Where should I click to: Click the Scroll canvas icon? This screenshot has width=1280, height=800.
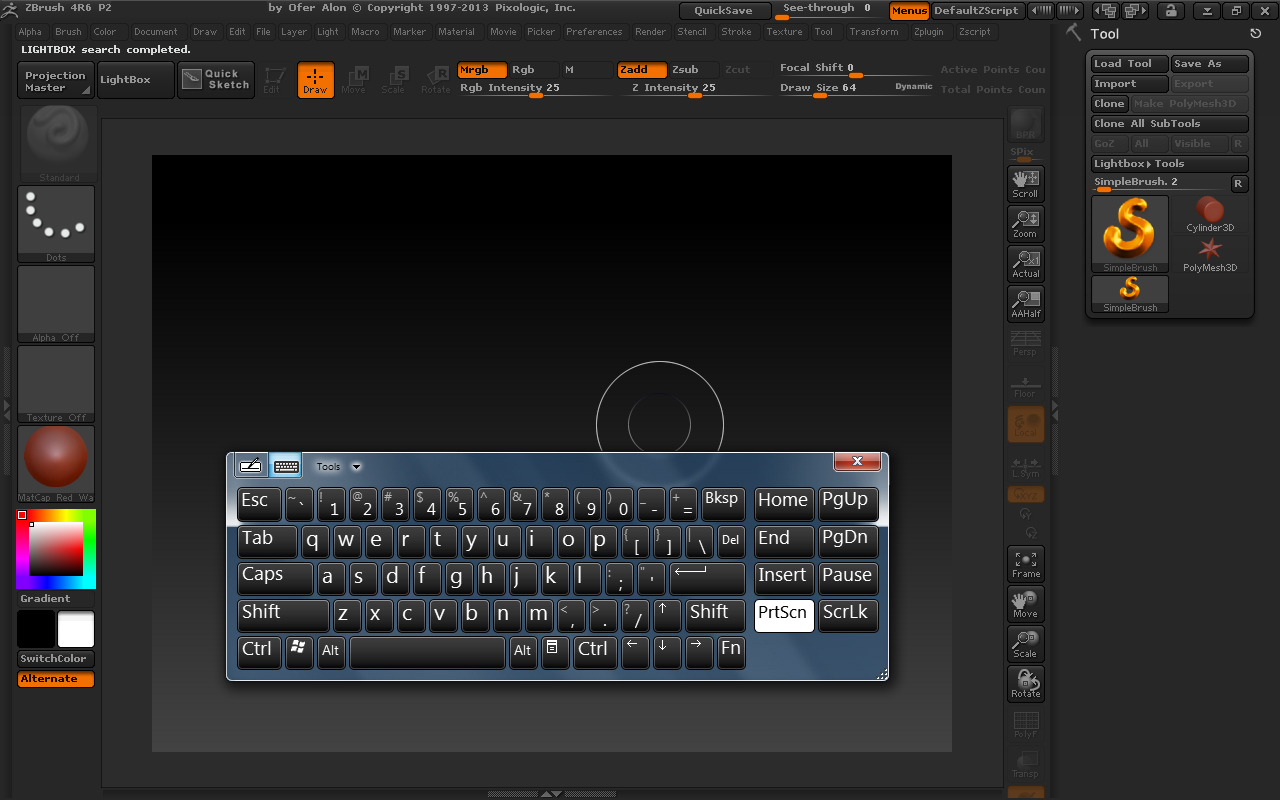click(x=1025, y=183)
